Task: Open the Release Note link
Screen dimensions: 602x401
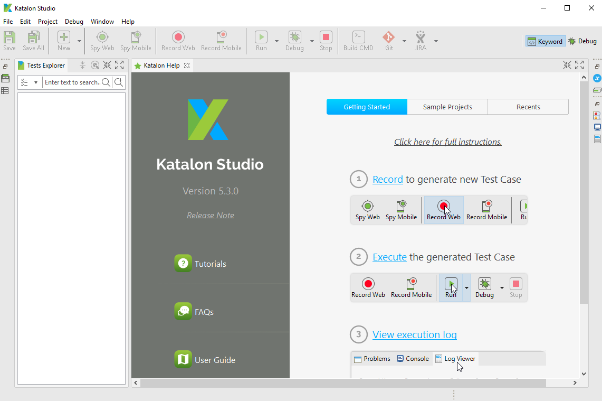Action: click(210, 215)
